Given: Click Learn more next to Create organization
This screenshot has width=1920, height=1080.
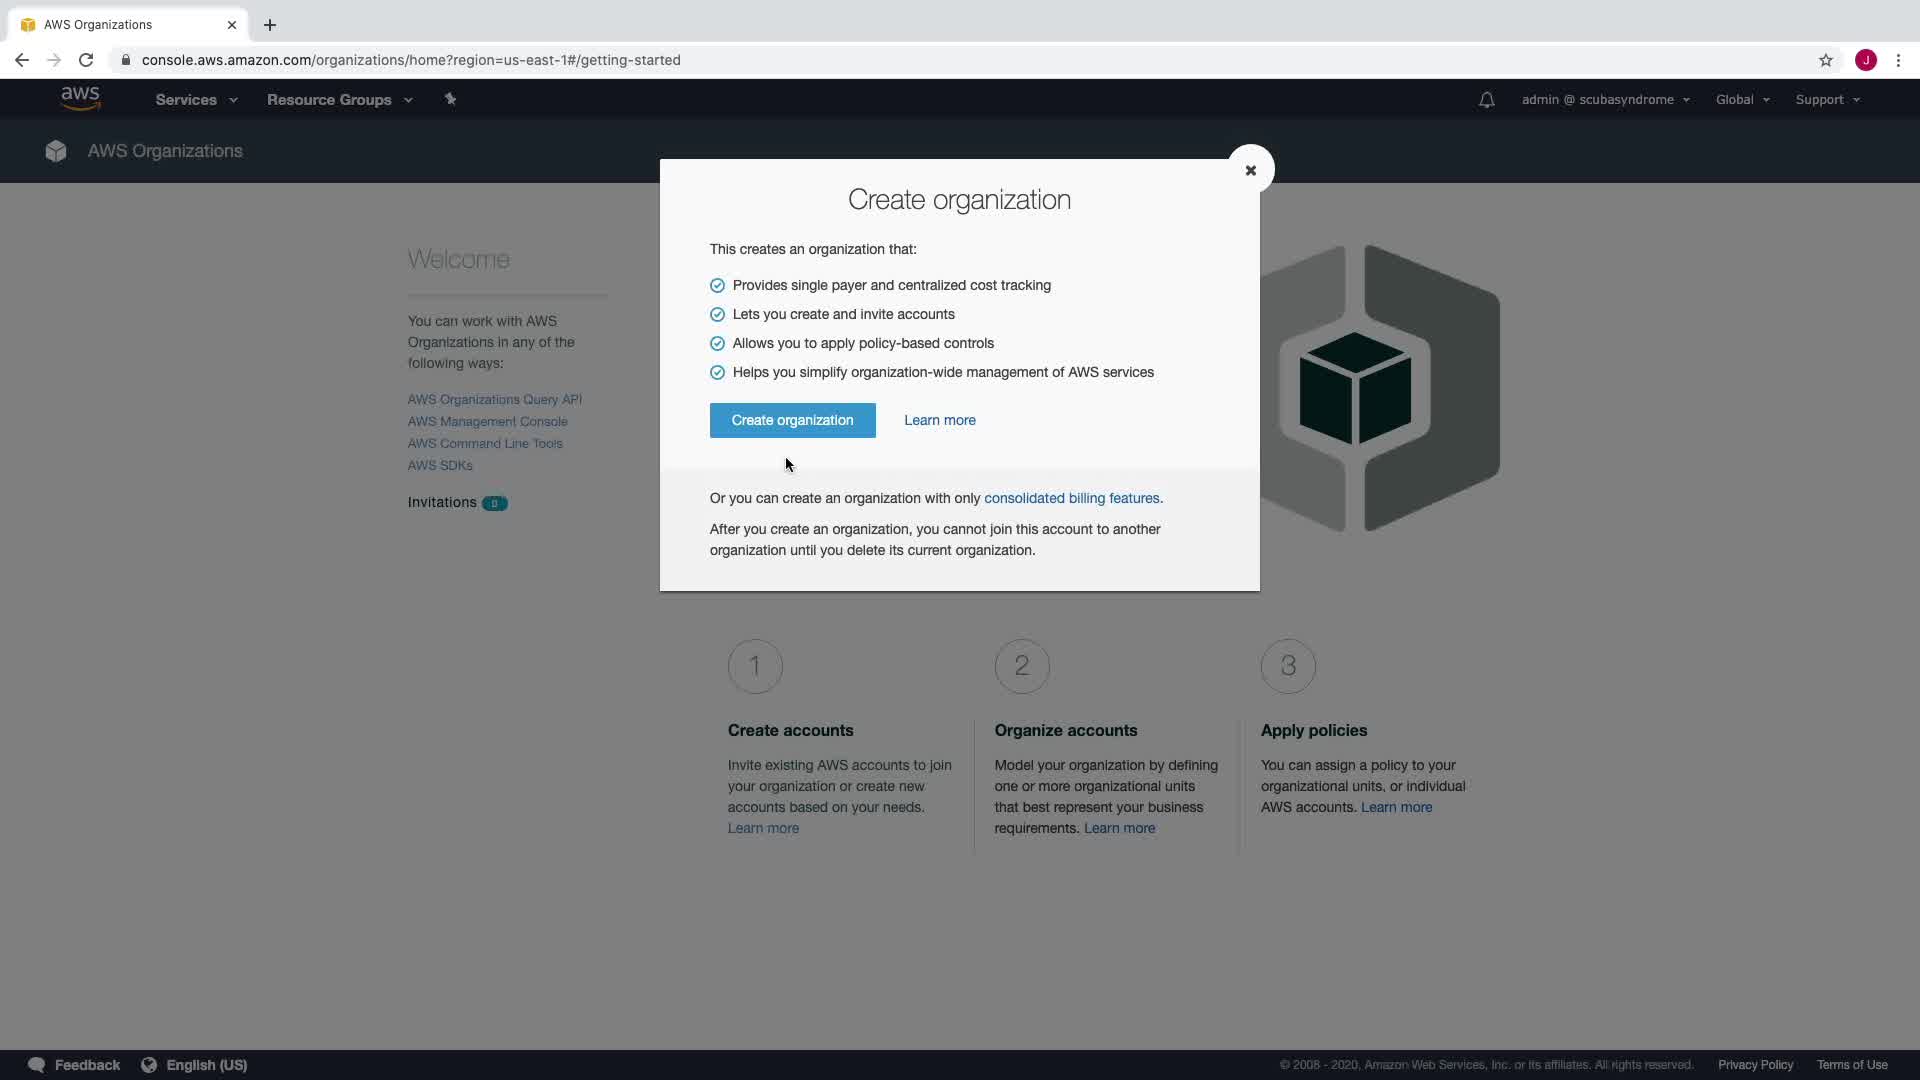Looking at the screenshot, I should [939, 420].
